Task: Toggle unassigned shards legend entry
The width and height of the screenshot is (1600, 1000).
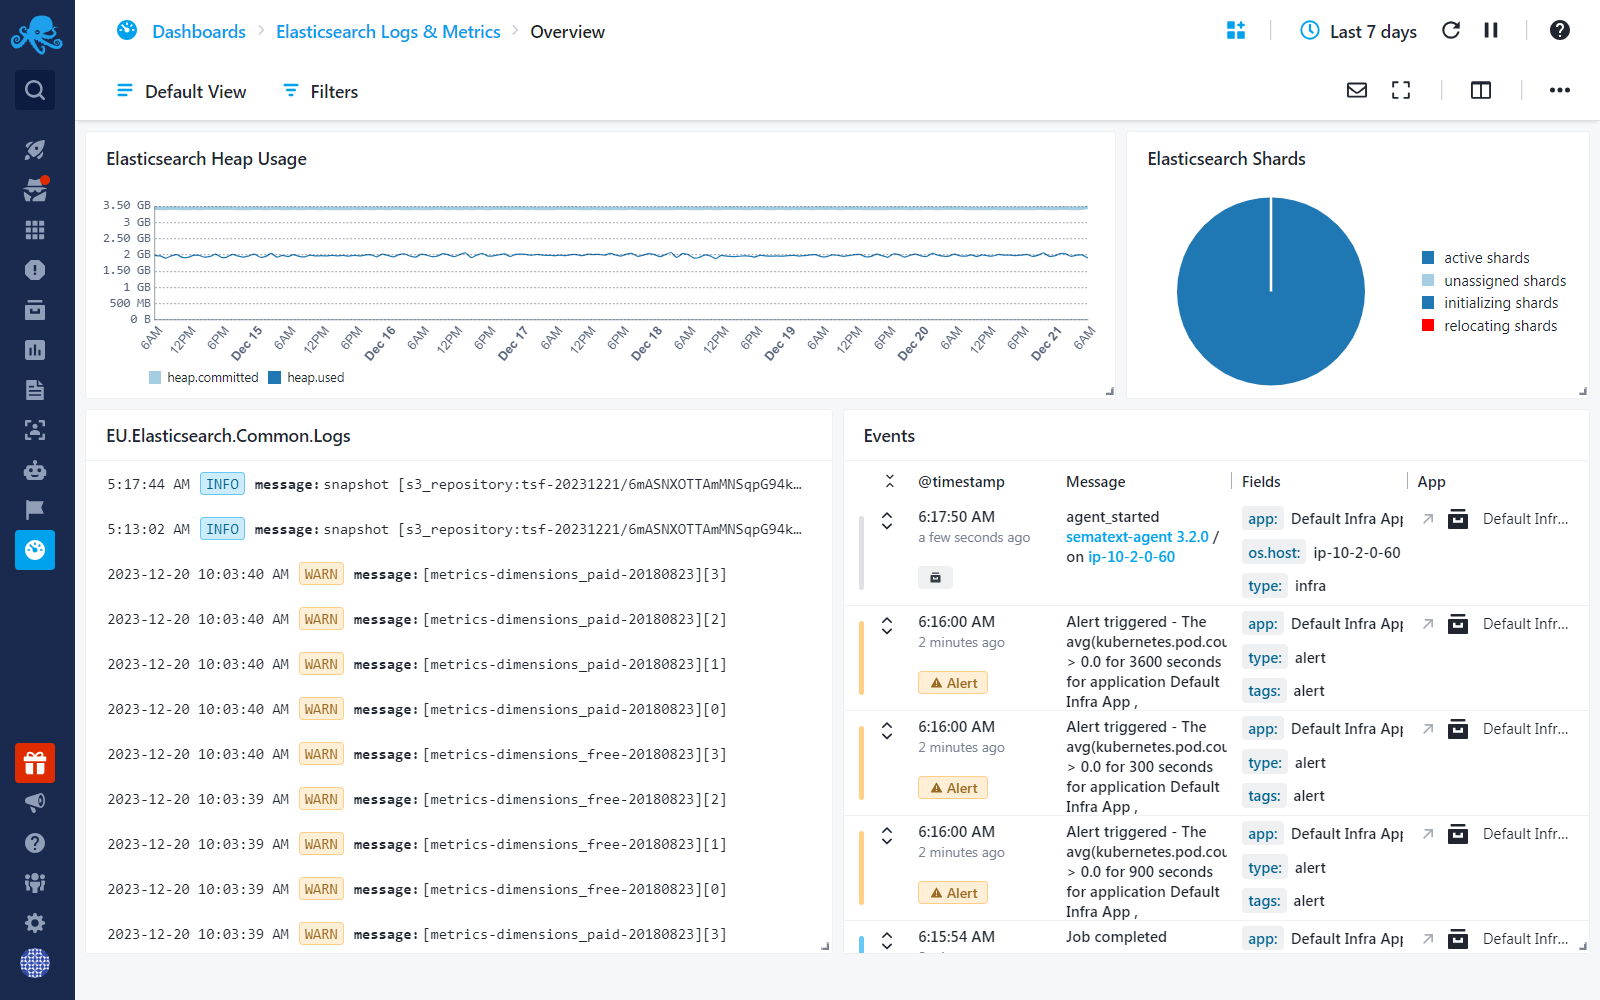Action: (1494, 281)
